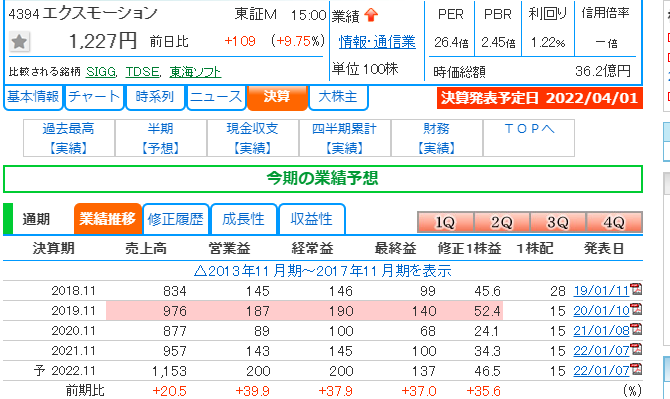Open compared stock SIGG link
The height and width of the screenshot is (399, 670).
click(101, 72)
